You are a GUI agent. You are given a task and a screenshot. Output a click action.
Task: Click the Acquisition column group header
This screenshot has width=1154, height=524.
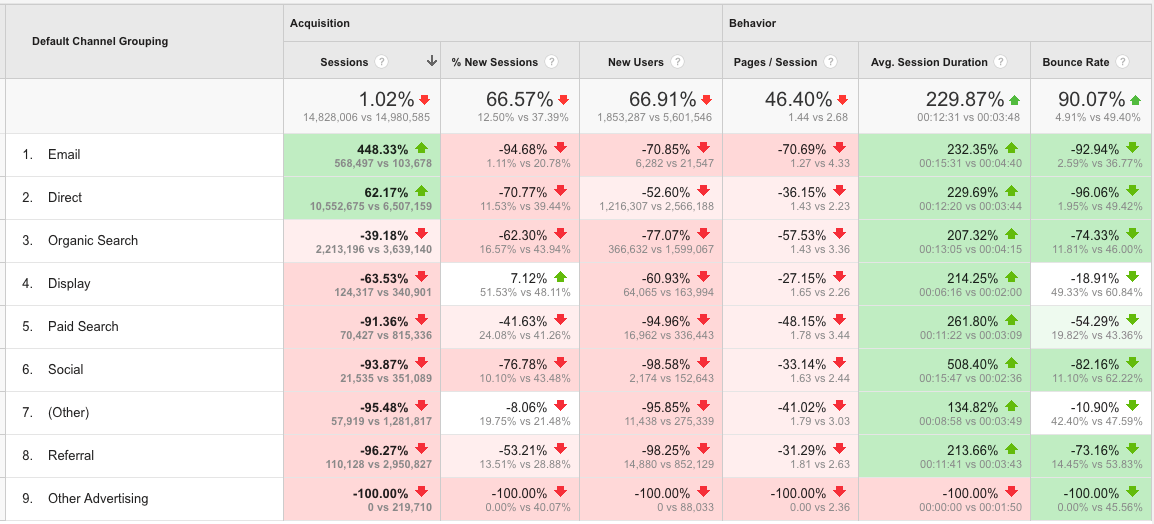point(320,23)
